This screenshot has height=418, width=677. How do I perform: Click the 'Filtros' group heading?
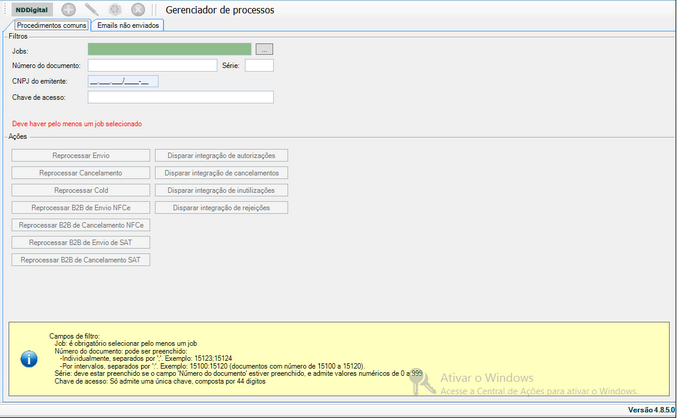click(18, 36)
